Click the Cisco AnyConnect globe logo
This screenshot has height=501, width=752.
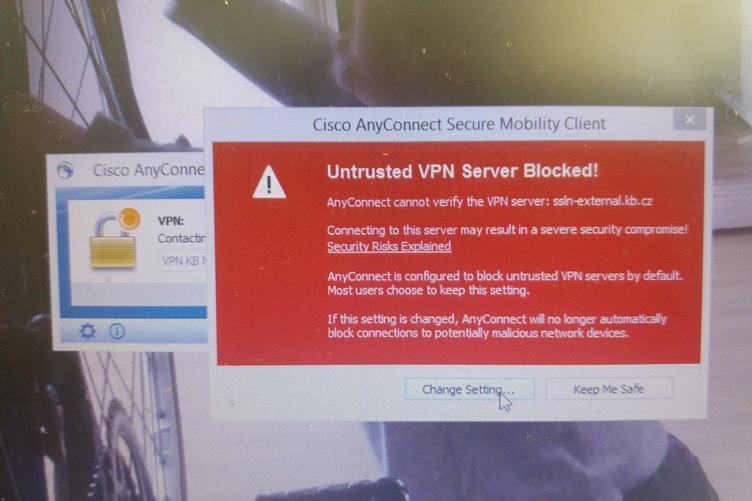(x=65, y=170)
